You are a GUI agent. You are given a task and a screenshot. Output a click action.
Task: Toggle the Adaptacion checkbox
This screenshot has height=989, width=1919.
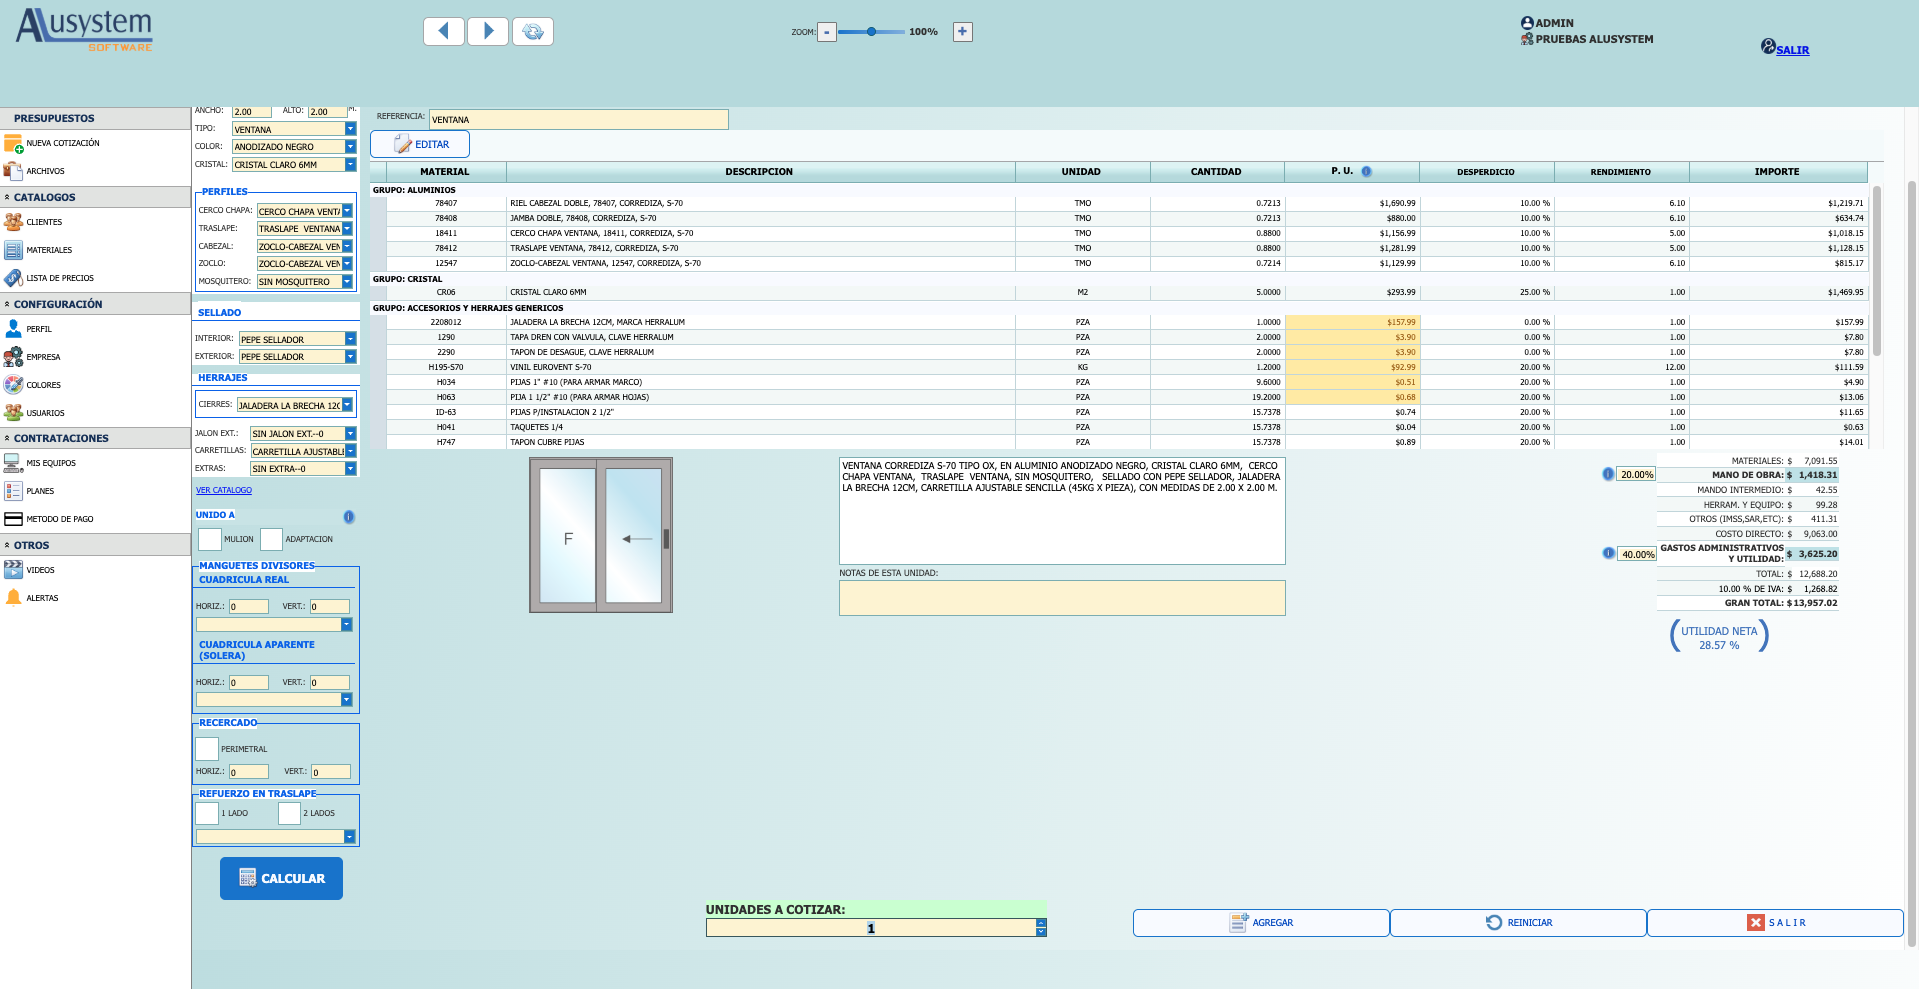click(x=271, y=539)
